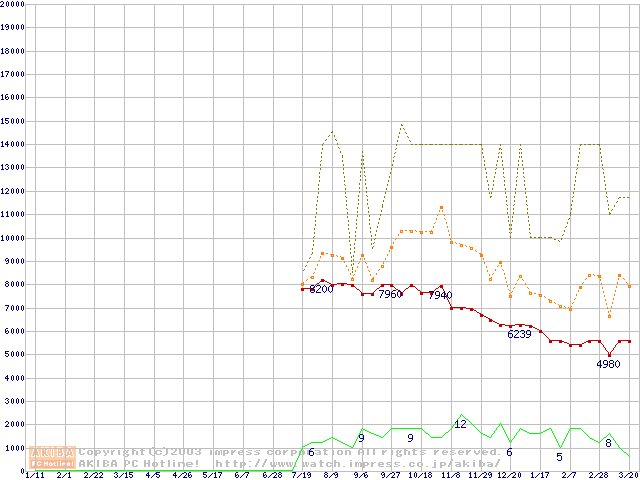Image resolution: width=640 pixels, height=480 pixels.
Task: Click the 7/19 date on x-axis
Action: 301,475
